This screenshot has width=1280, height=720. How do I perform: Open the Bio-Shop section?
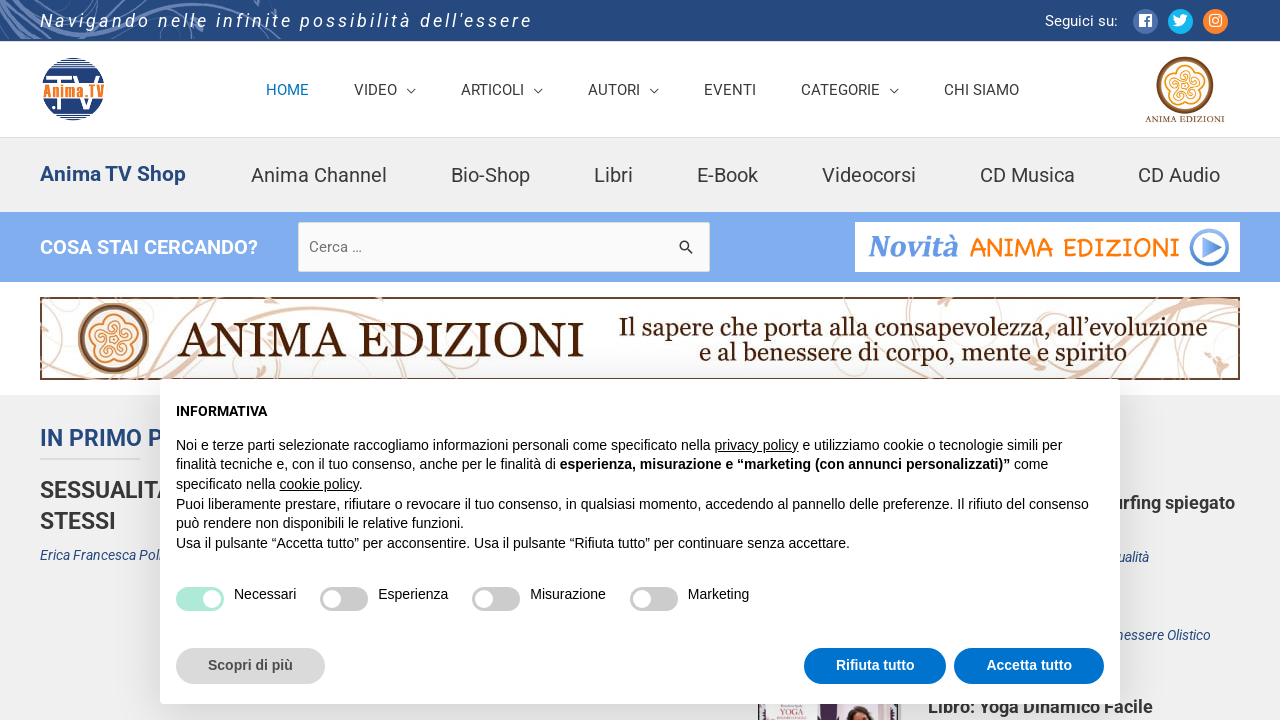tap(490, 175)
